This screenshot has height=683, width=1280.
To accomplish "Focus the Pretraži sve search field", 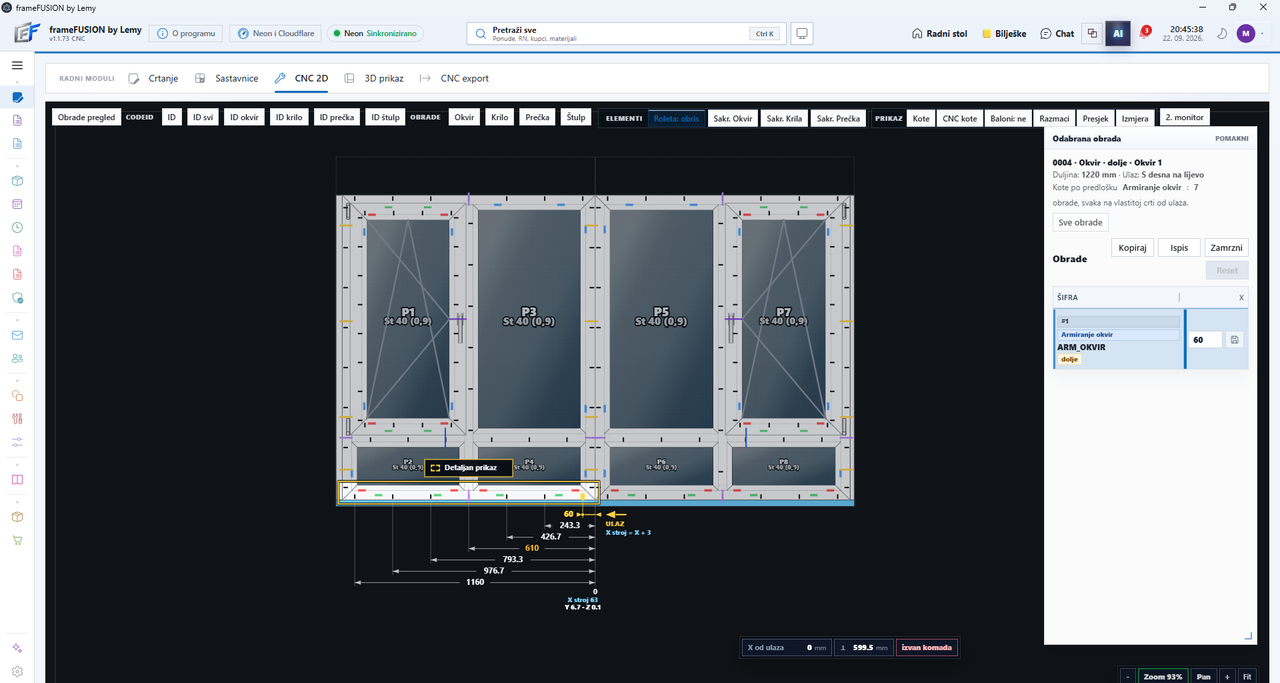I will click(x=625, y=33).
